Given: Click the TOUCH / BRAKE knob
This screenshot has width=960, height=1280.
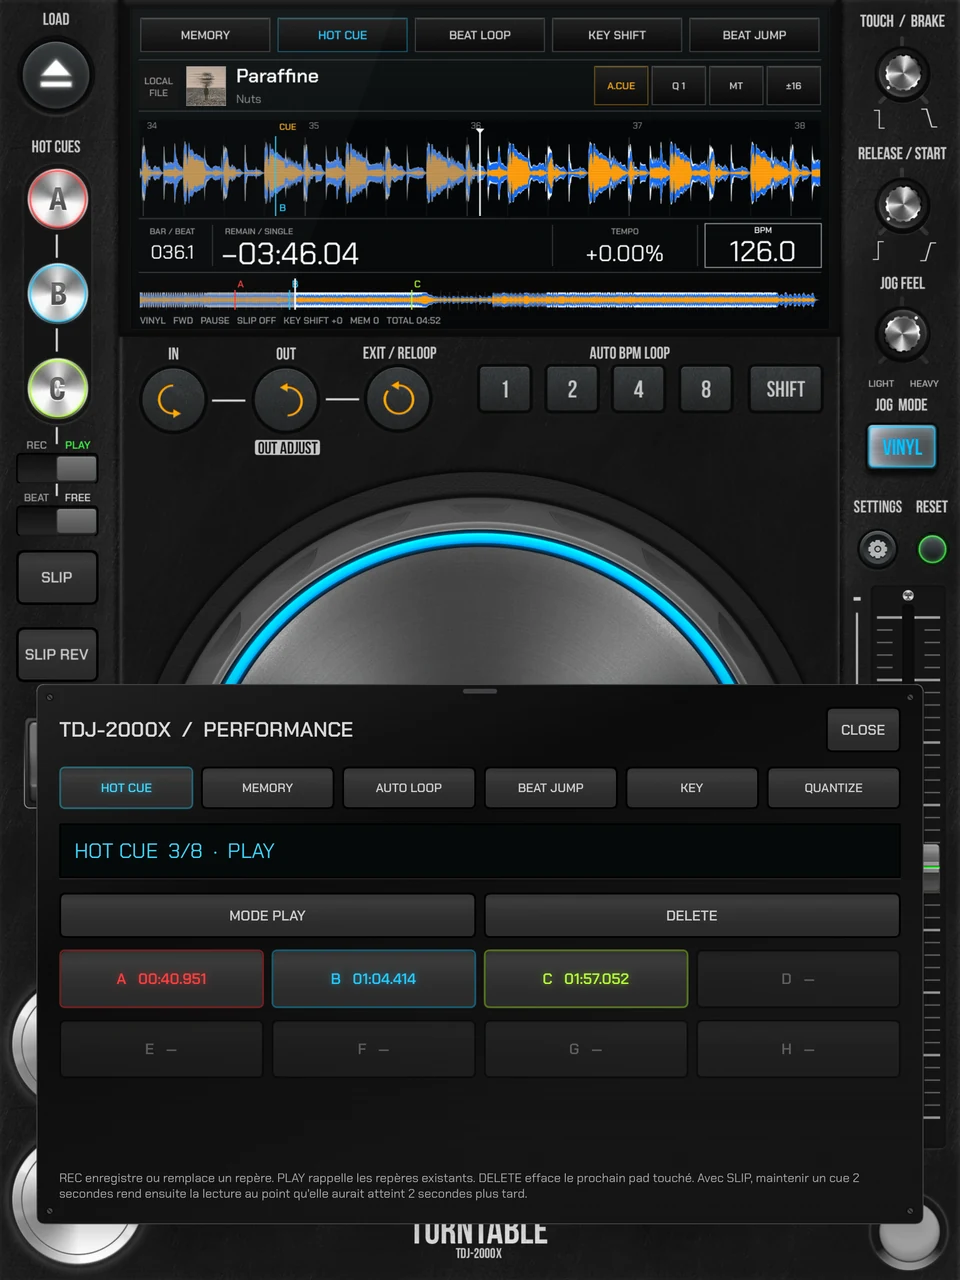Looking at the screenshot, I should (902, 74).
